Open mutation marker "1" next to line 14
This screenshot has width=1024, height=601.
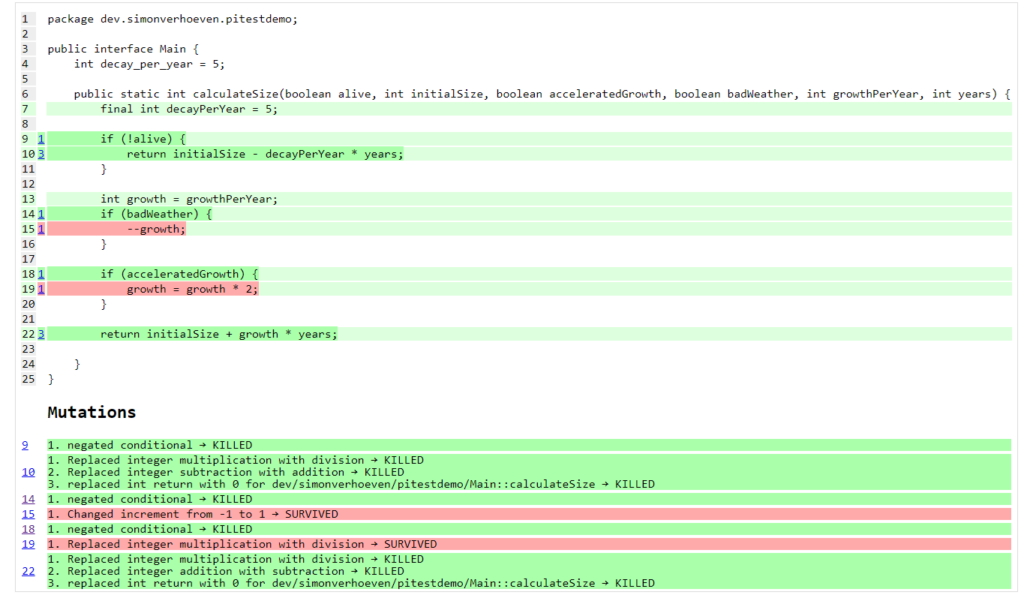coord(40,213)
